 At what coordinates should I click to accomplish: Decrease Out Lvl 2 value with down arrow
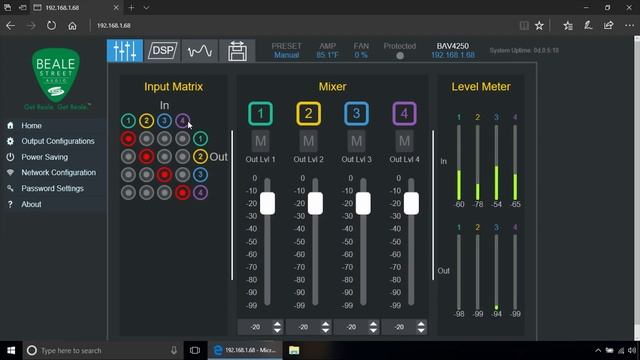click(x=325, y=331)
